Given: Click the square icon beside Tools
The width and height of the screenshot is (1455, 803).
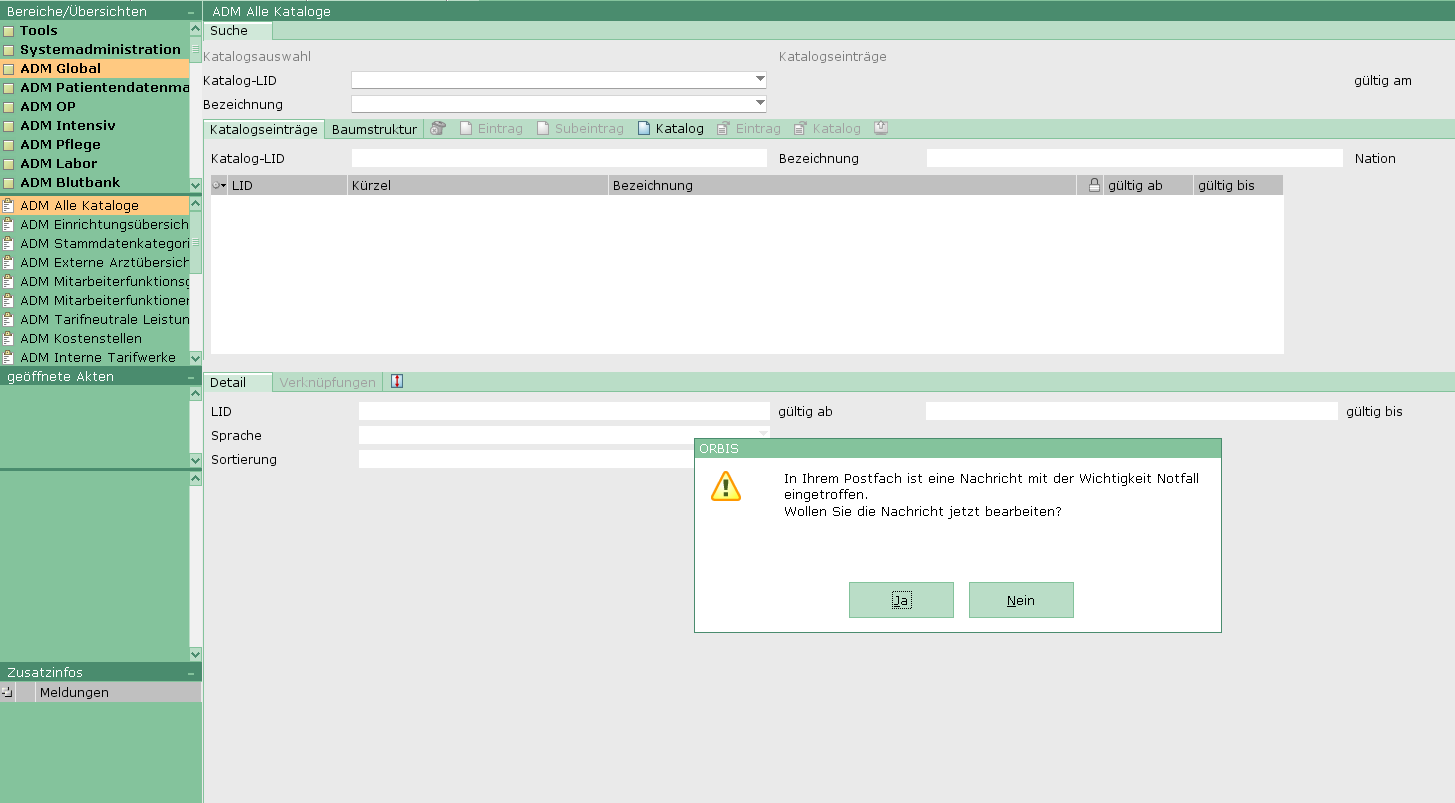Looking at the screenshot, I should tap(9, 31).
